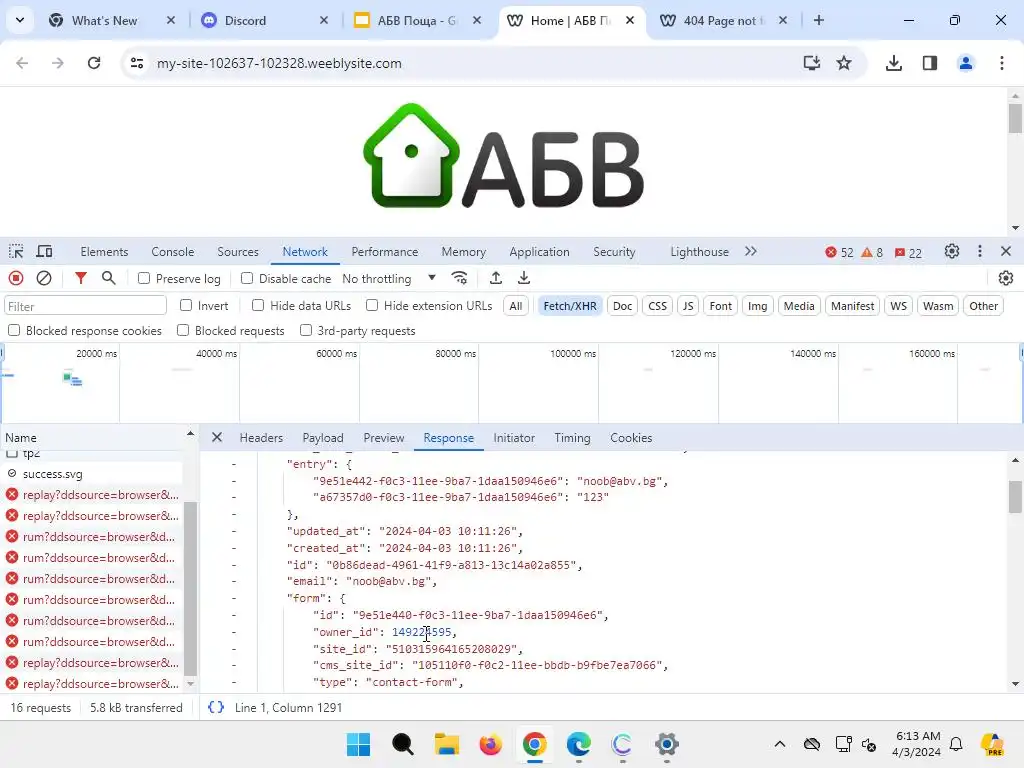1024x768 pixels.
Task: Filter by CSS type
Action: coord(658,306)
